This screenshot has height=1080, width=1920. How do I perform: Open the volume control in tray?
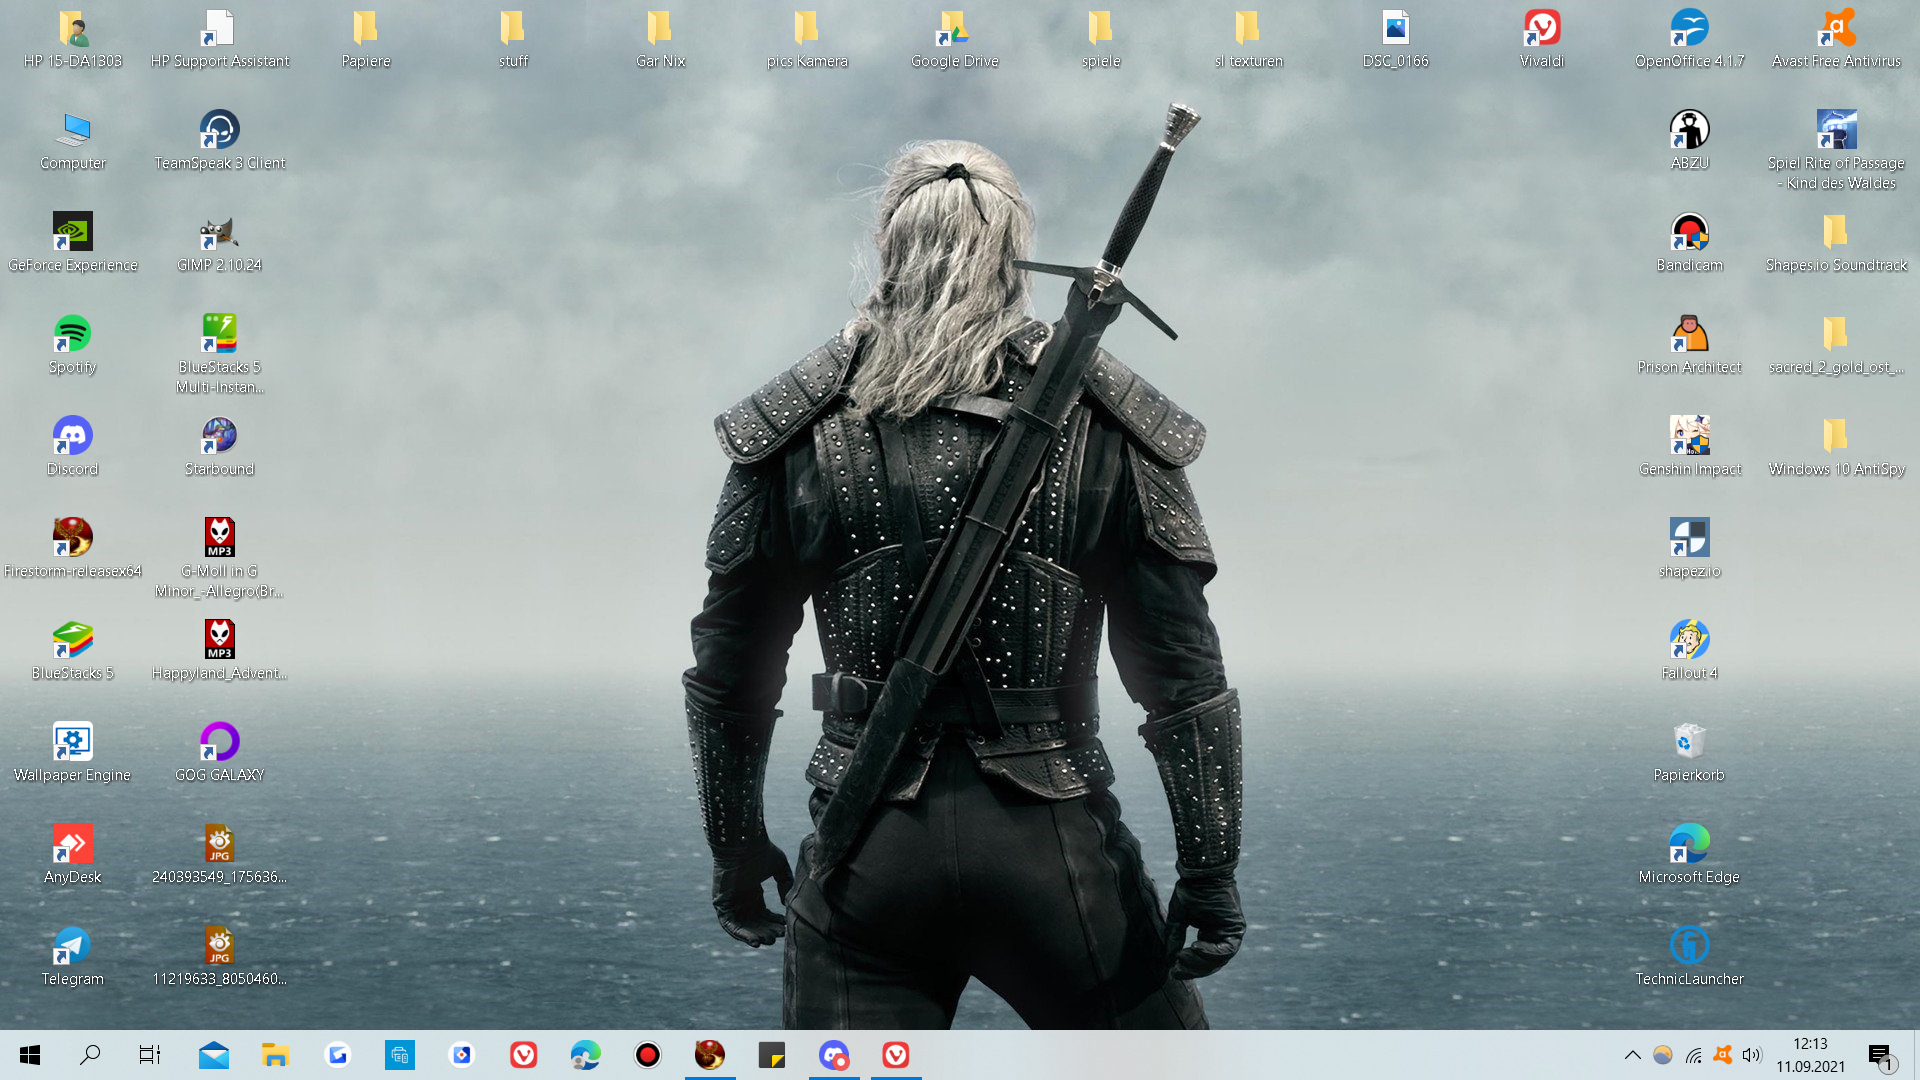(x=1752, y=1055)
